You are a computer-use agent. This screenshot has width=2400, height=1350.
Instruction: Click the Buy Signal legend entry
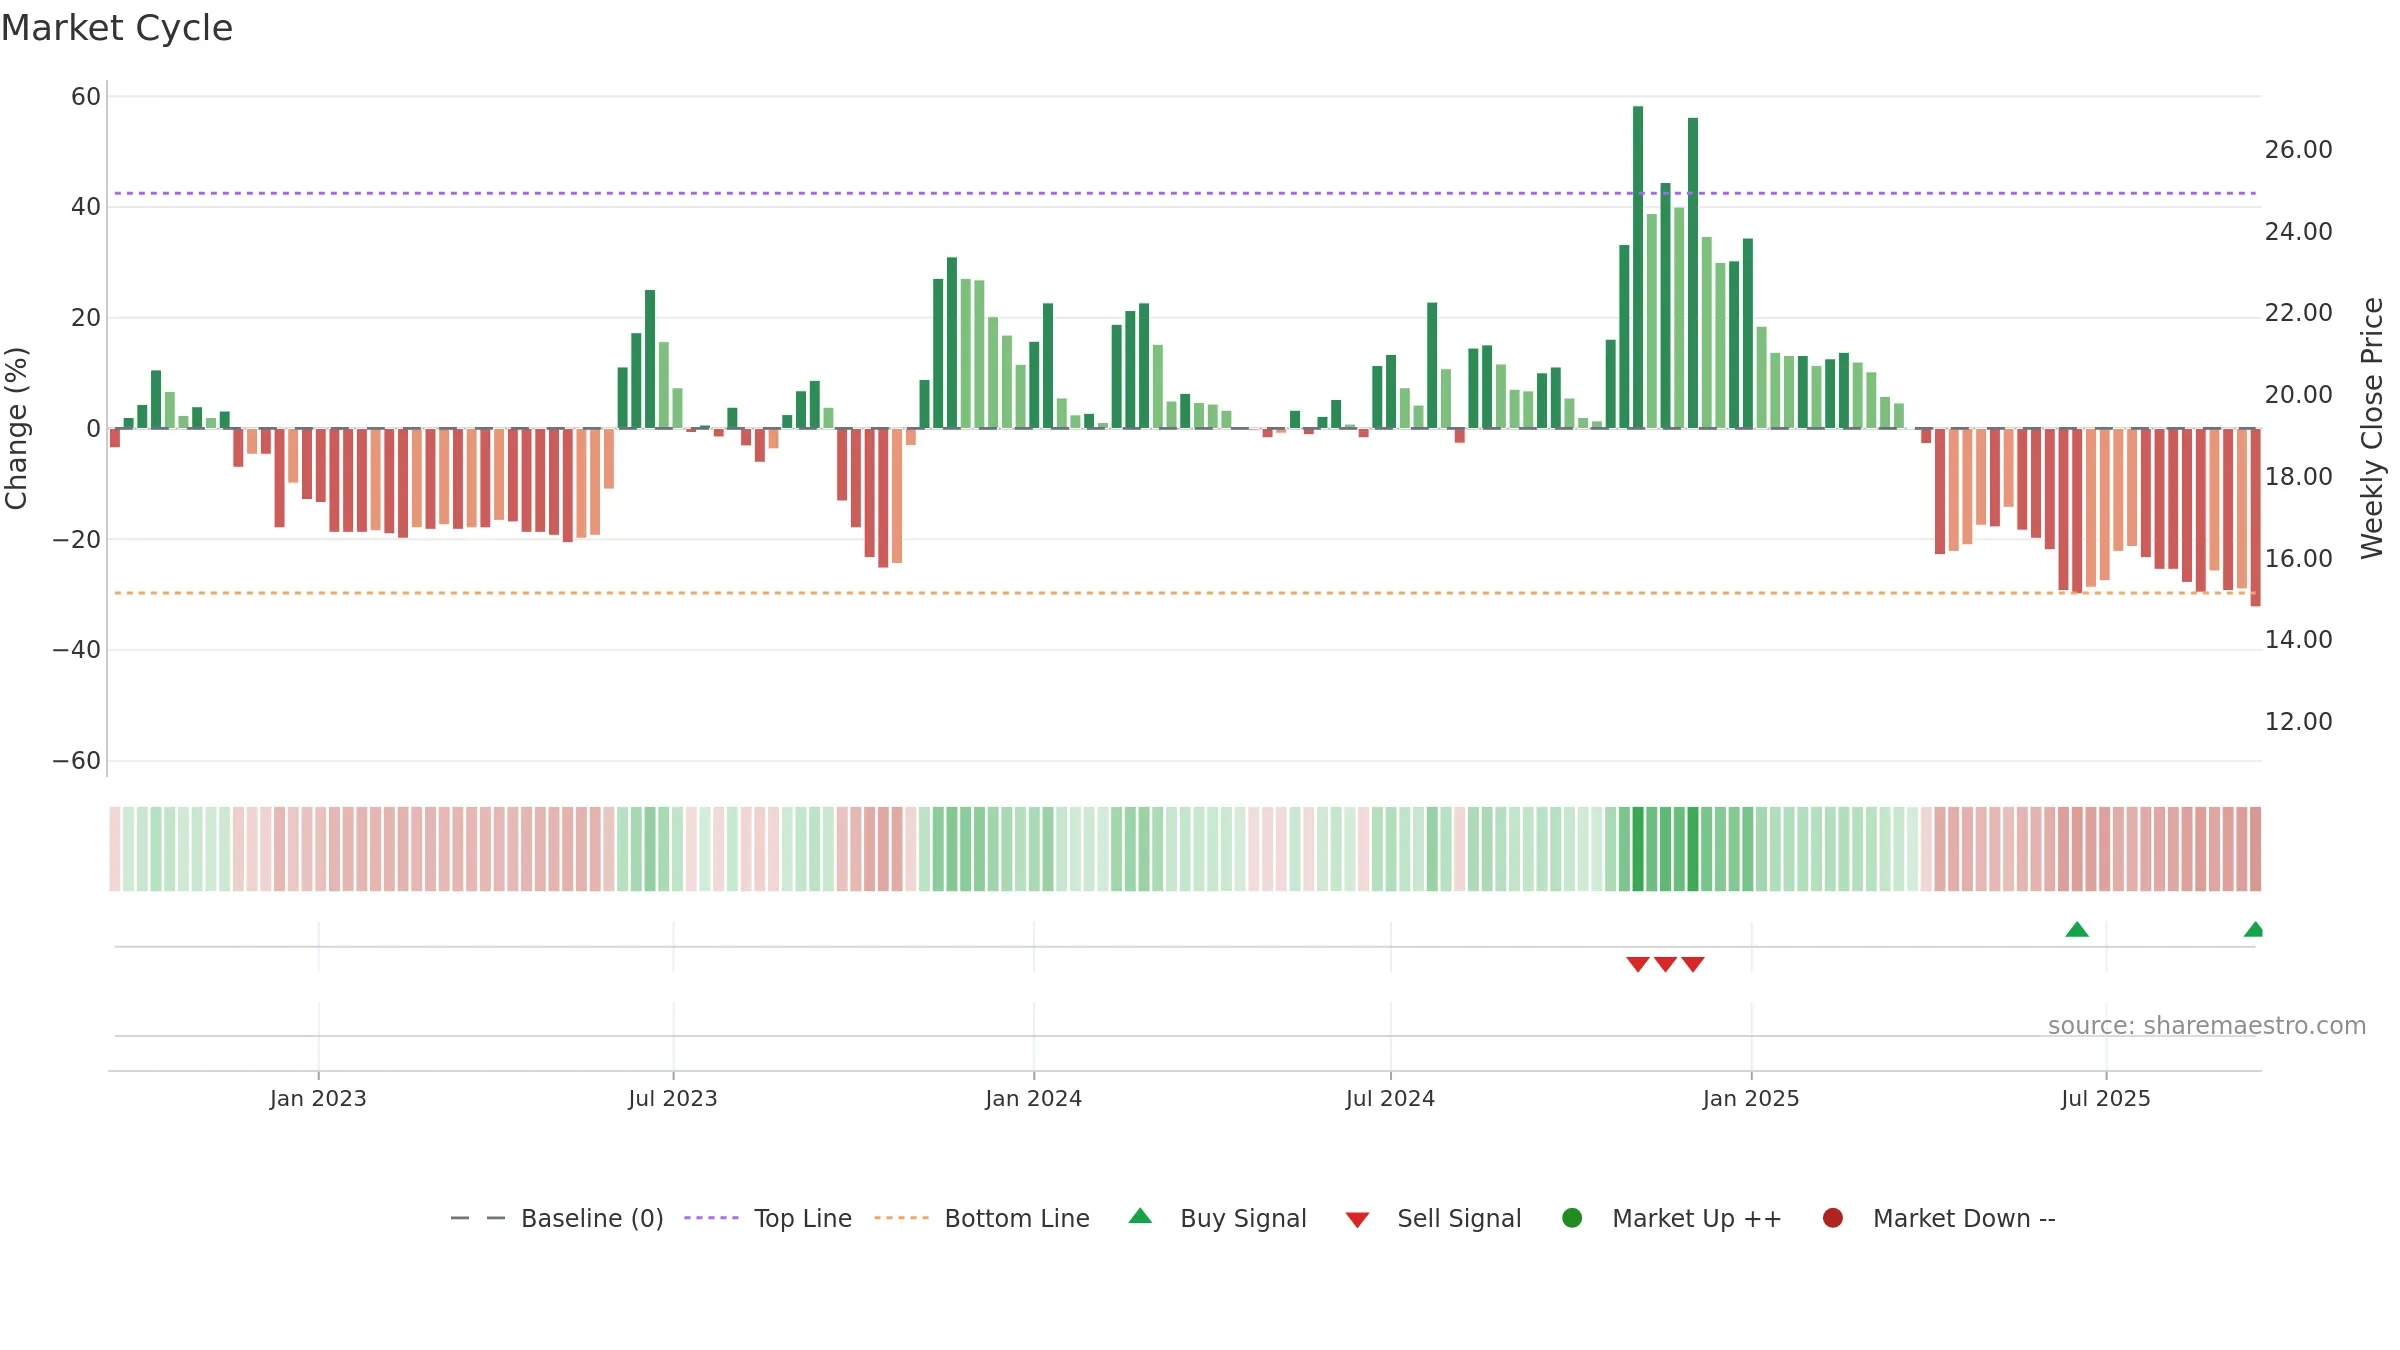click(x=1217, y=1218)
